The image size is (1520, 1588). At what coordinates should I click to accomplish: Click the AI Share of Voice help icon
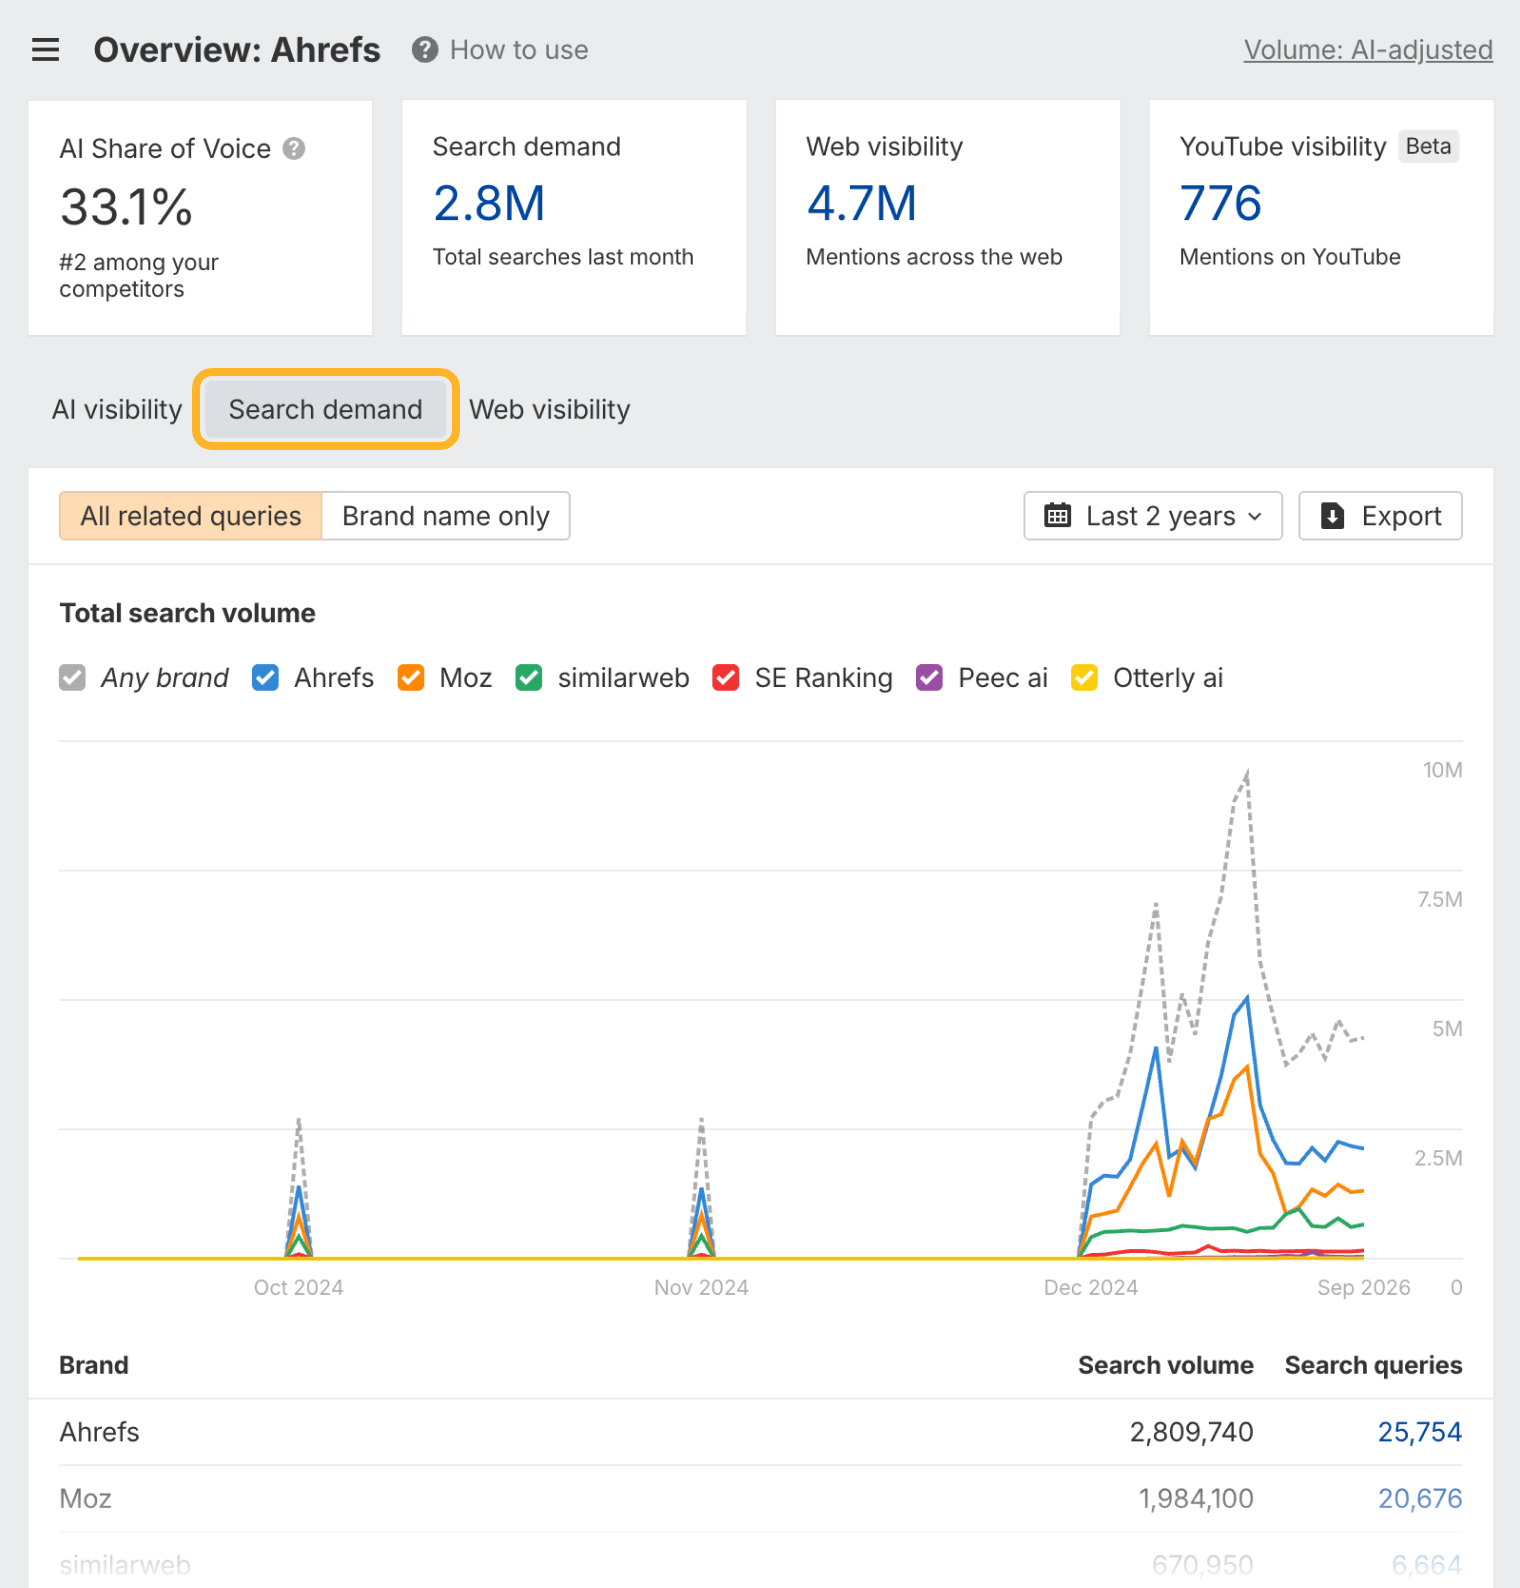click(x=294, y=149)
